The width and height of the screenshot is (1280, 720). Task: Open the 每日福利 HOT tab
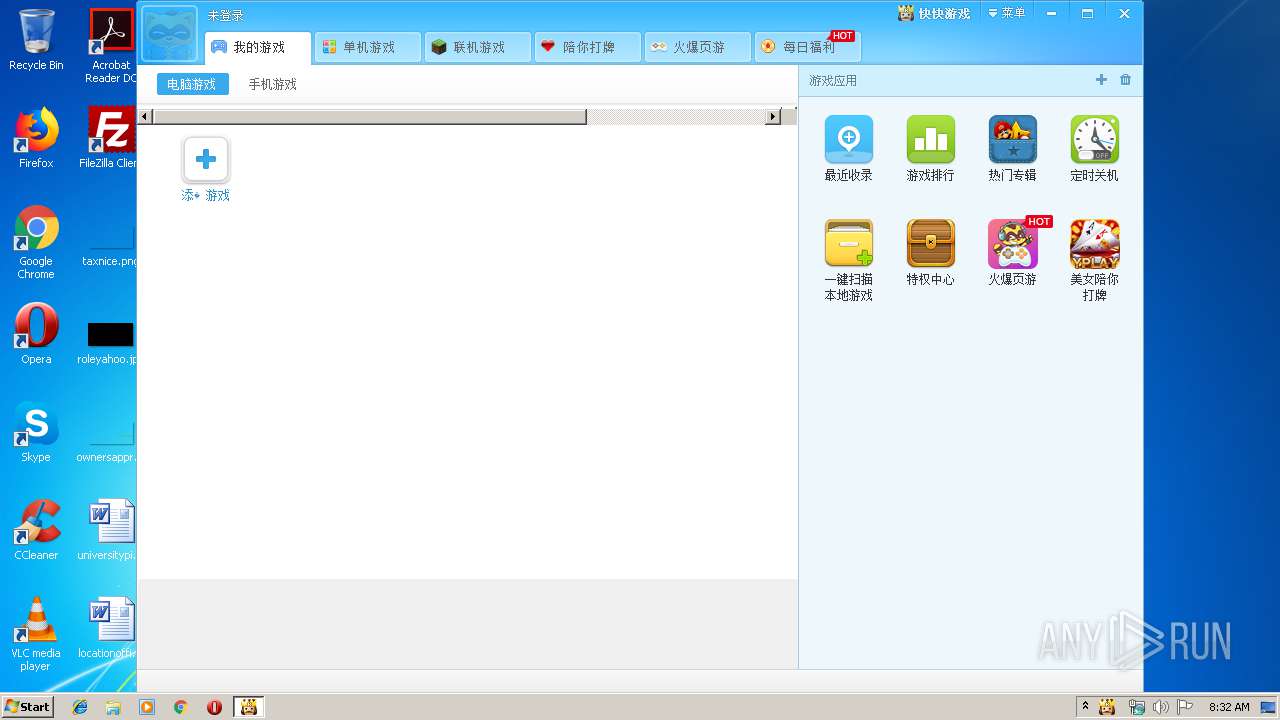pos(807,47)
